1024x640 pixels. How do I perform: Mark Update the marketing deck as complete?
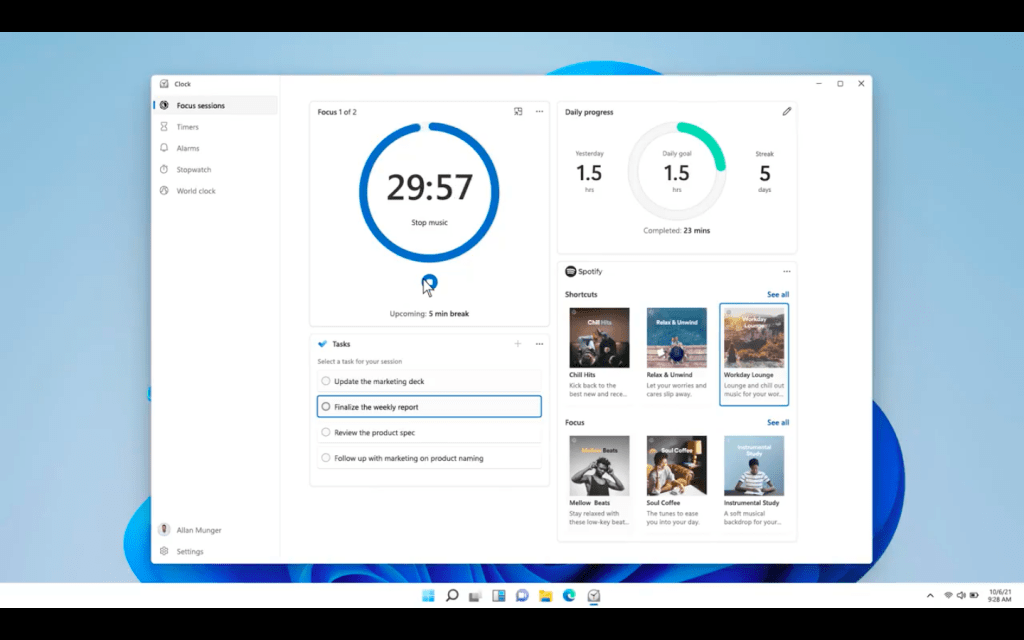[326, 381]
